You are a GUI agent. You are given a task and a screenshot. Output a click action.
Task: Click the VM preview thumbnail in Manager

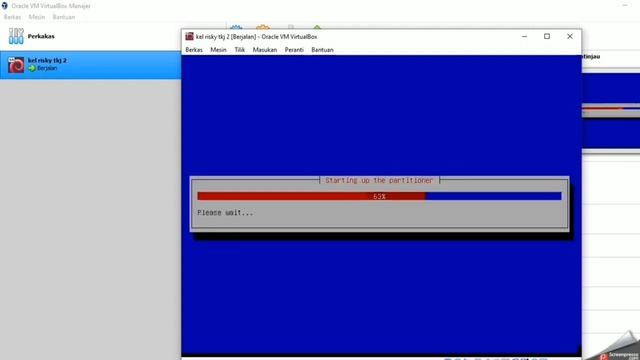(x=611, y=110)
